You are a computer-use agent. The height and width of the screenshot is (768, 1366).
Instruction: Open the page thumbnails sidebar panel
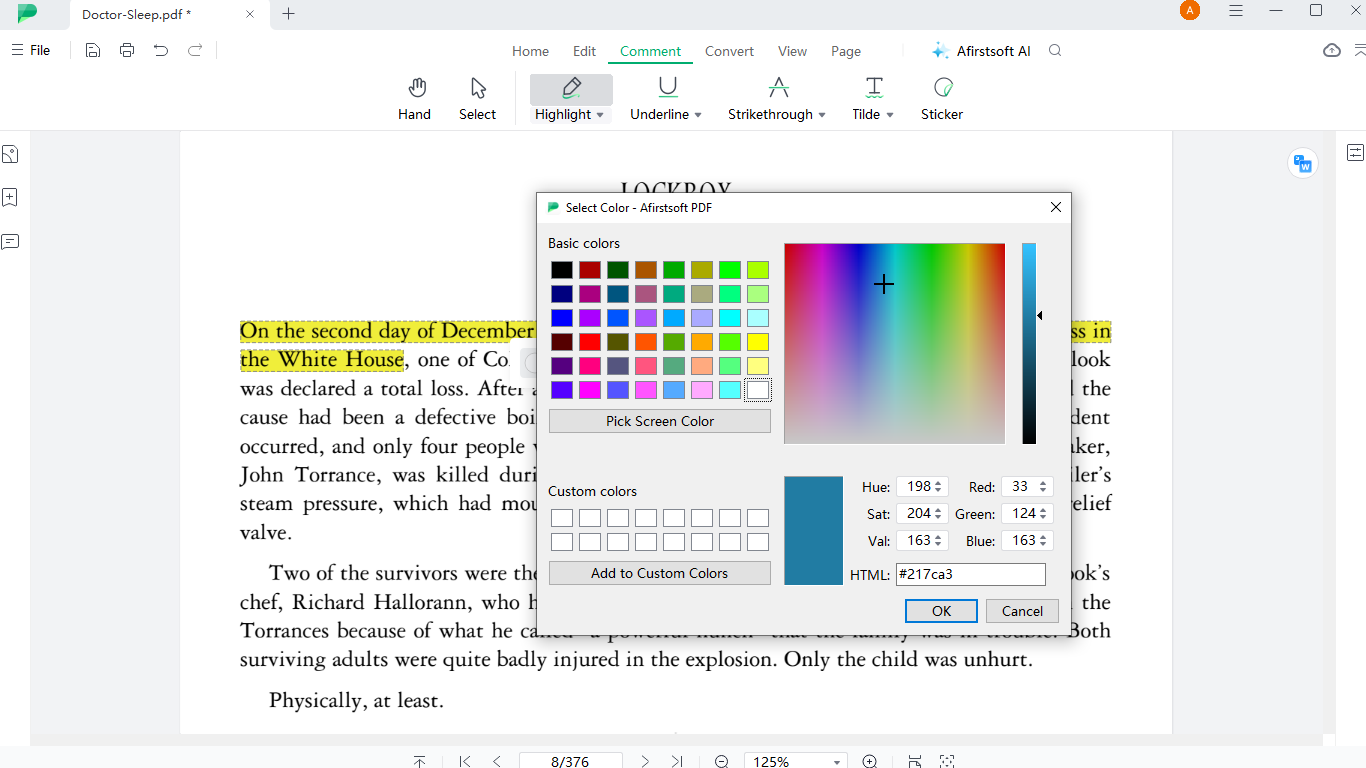click(10, 154)
